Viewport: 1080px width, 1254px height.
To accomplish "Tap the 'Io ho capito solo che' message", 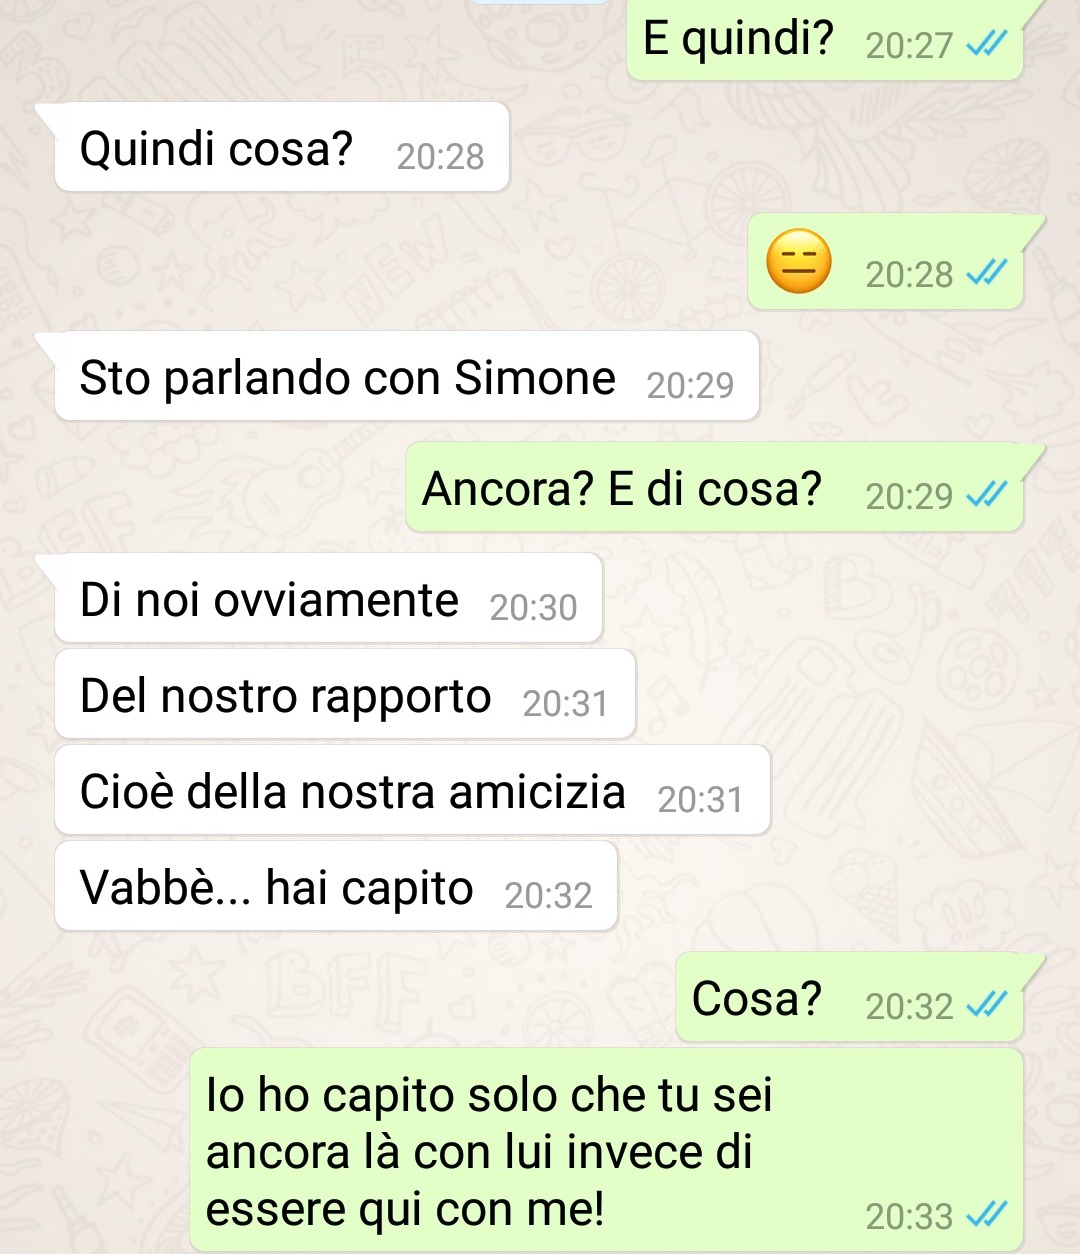I will tap(606, 1150).
